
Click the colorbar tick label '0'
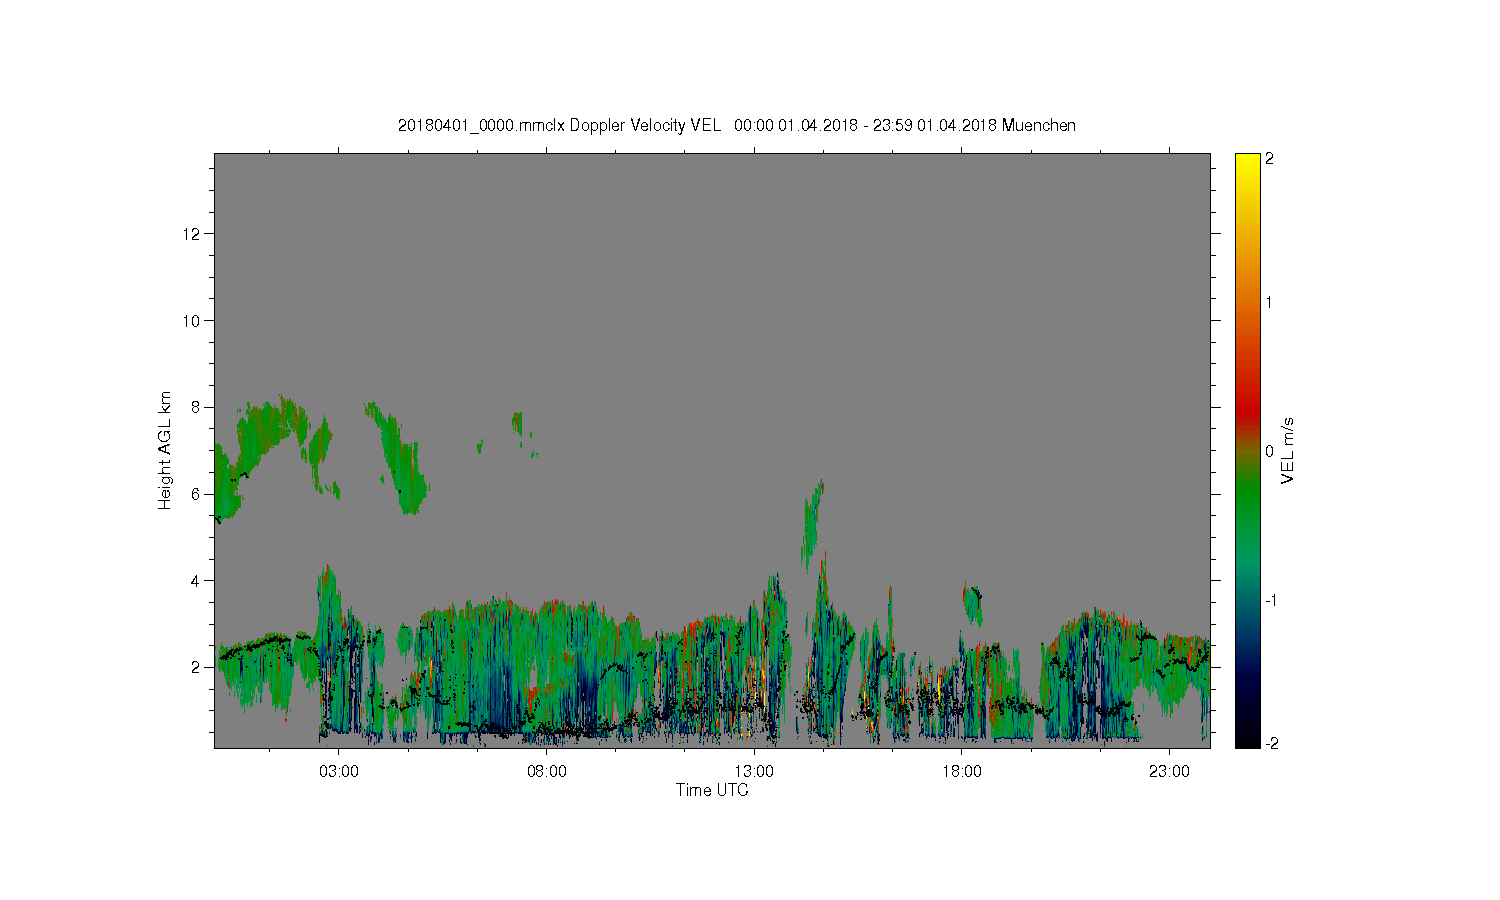[x=1270, y=451]
